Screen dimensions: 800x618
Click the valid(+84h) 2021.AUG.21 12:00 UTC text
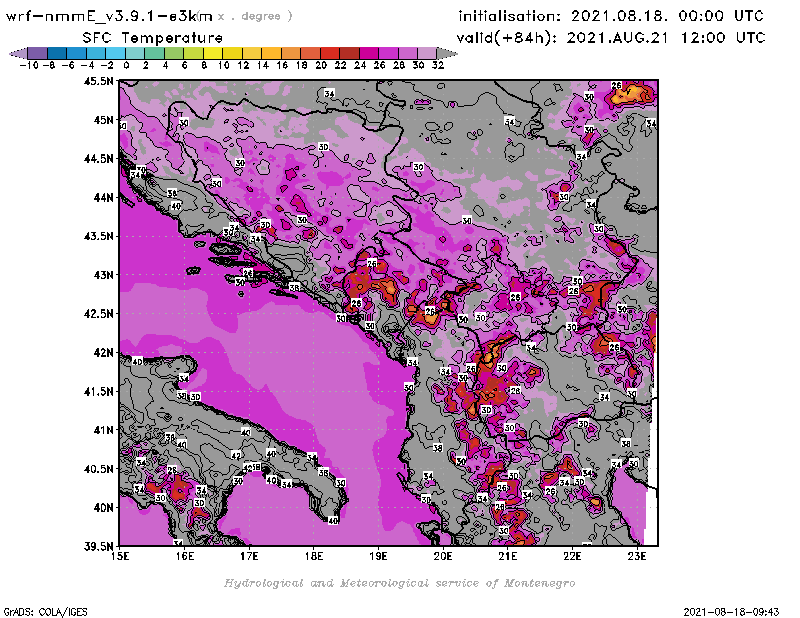[611, 37]
